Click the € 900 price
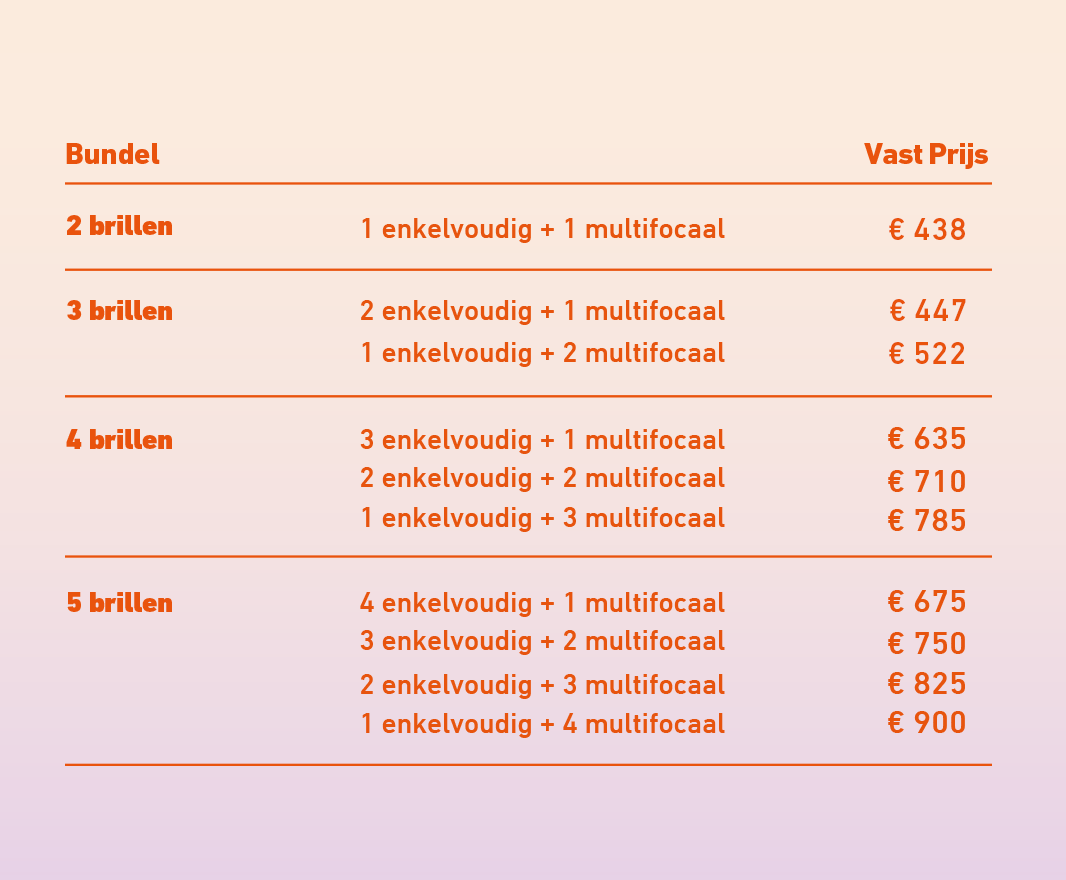Image resolution: width=1066 pixels, height=880 pixels. coord(927,723)
